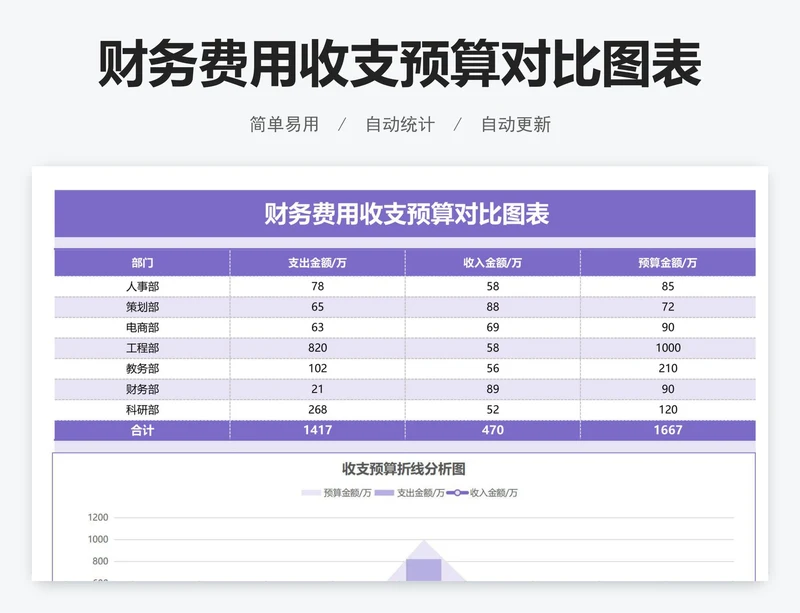Click the subtitle text 自动统计
Screen dimensions: 800x613
click(400, 124)
